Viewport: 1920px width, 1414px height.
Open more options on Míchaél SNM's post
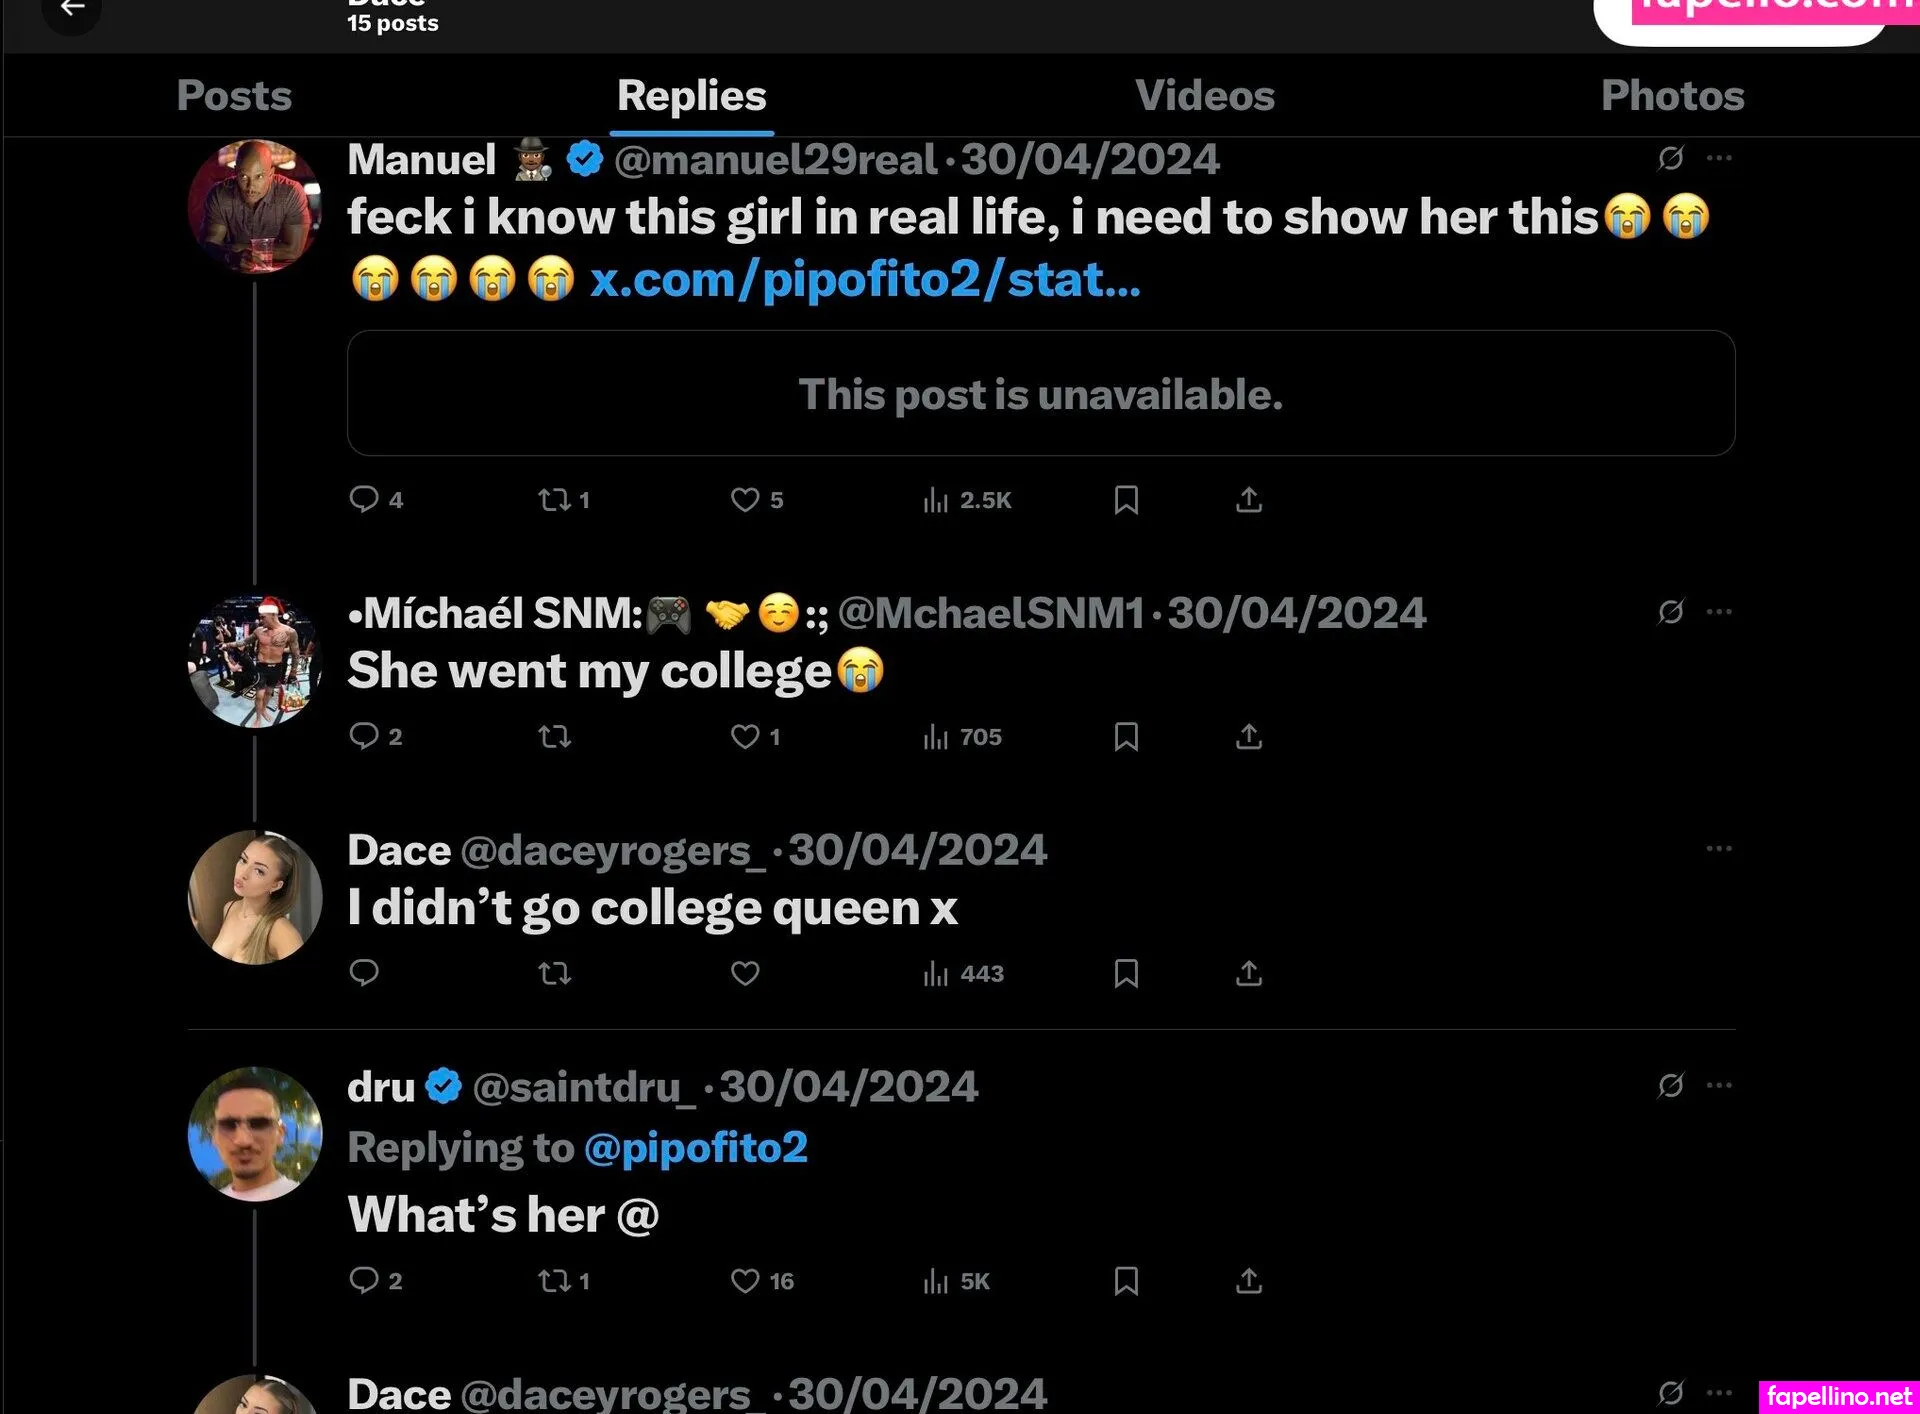pyautogui.click(x=1719, y=611)
